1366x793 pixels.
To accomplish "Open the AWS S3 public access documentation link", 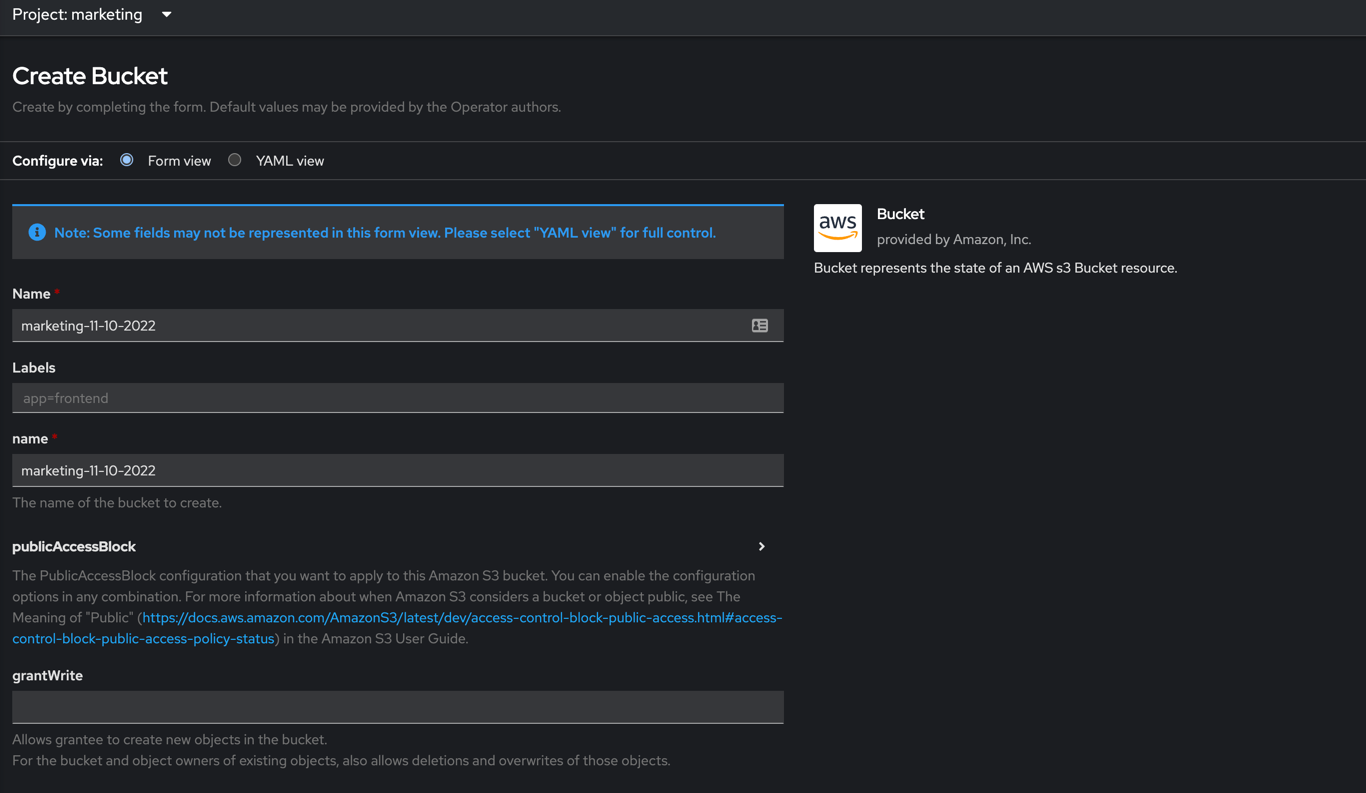I will pos(461,618).
